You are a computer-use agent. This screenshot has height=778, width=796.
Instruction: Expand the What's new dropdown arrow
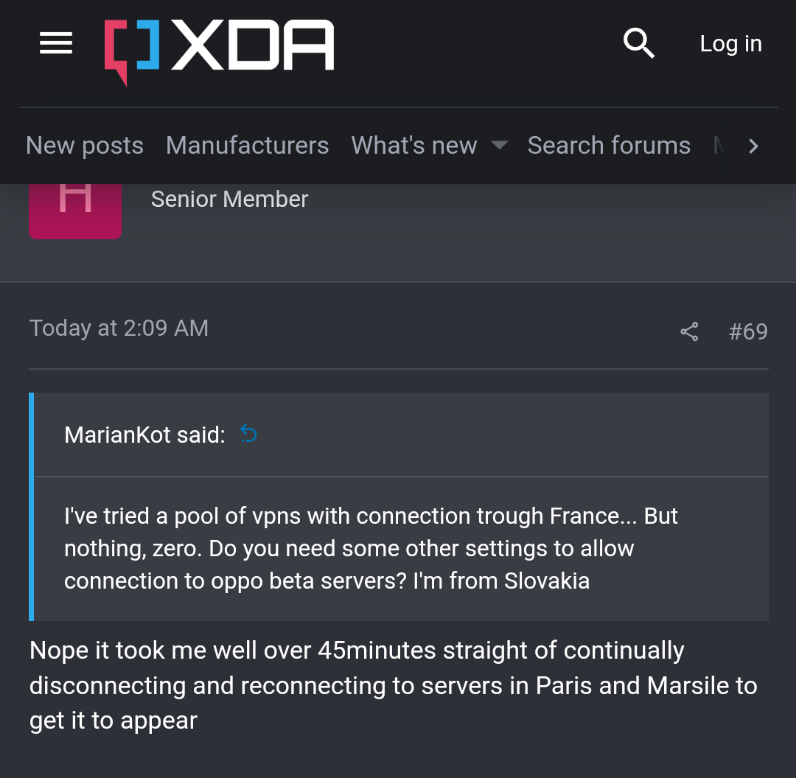[499, 146]
